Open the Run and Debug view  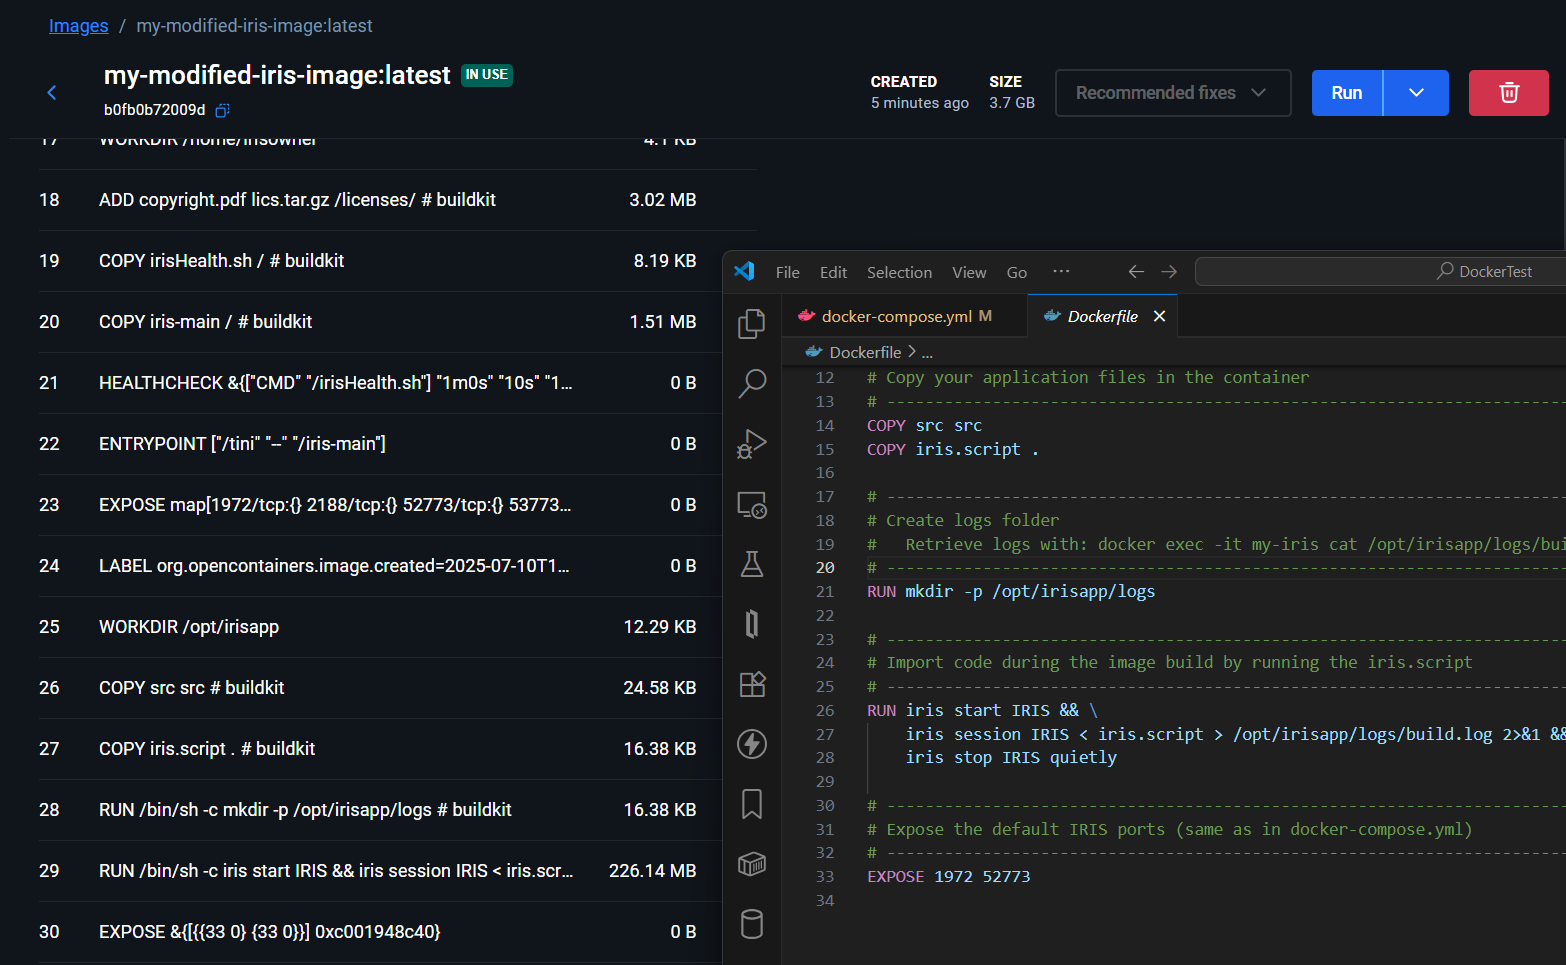752,444
